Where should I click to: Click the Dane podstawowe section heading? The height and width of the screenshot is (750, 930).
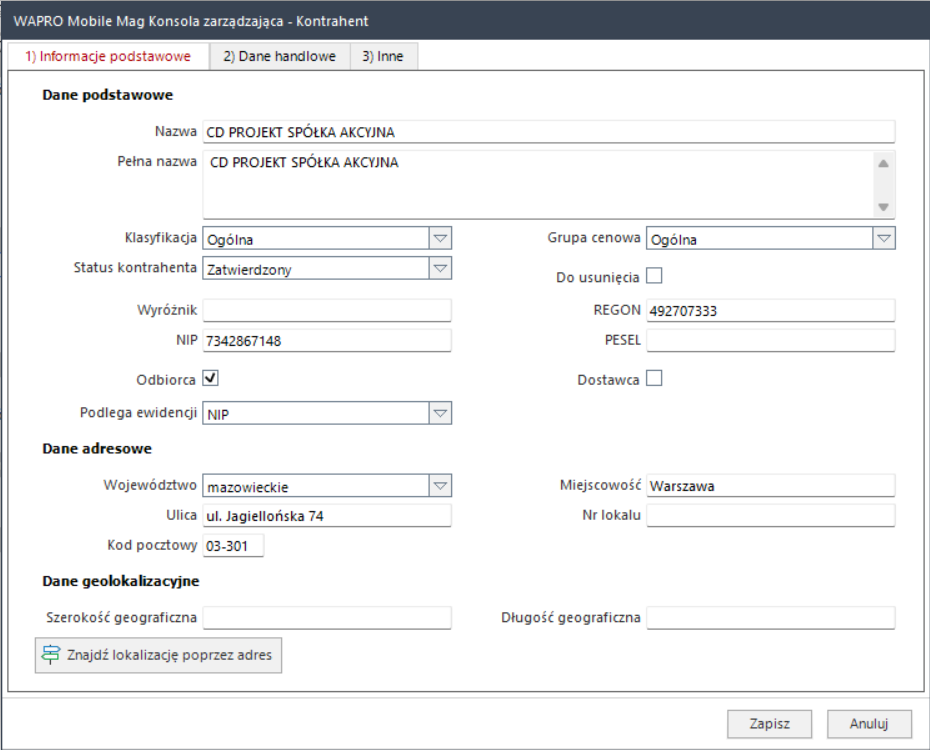tap(107, 95)
